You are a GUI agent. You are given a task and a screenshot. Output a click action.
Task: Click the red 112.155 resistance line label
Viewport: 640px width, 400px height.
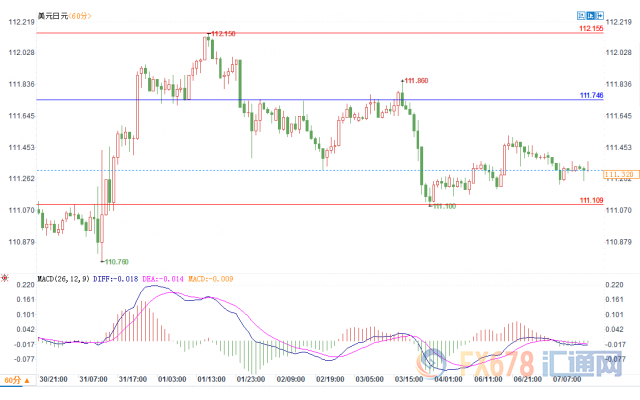tap(590, 29)
